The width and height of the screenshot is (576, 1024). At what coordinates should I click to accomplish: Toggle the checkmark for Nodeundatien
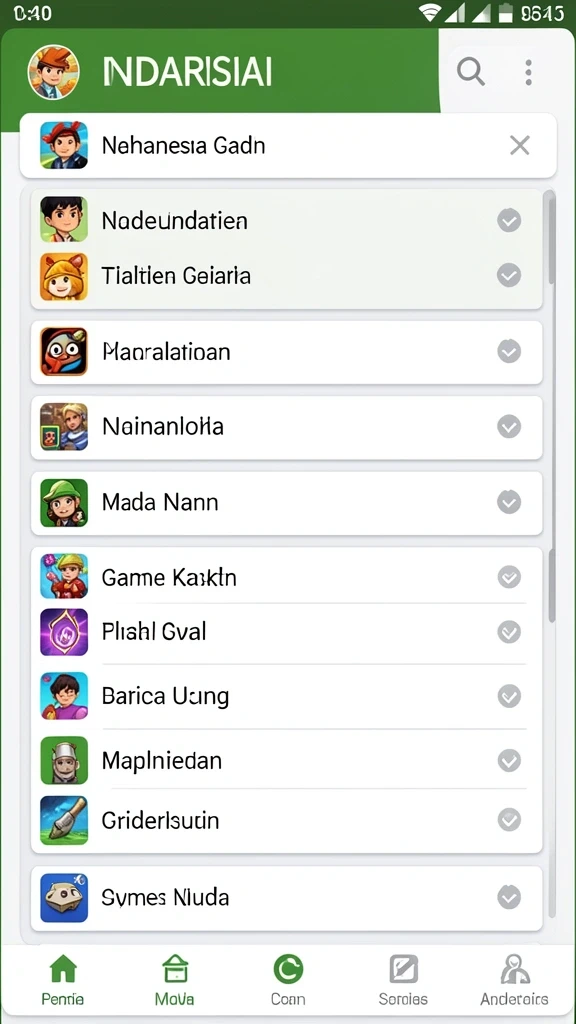pos(509,221)
